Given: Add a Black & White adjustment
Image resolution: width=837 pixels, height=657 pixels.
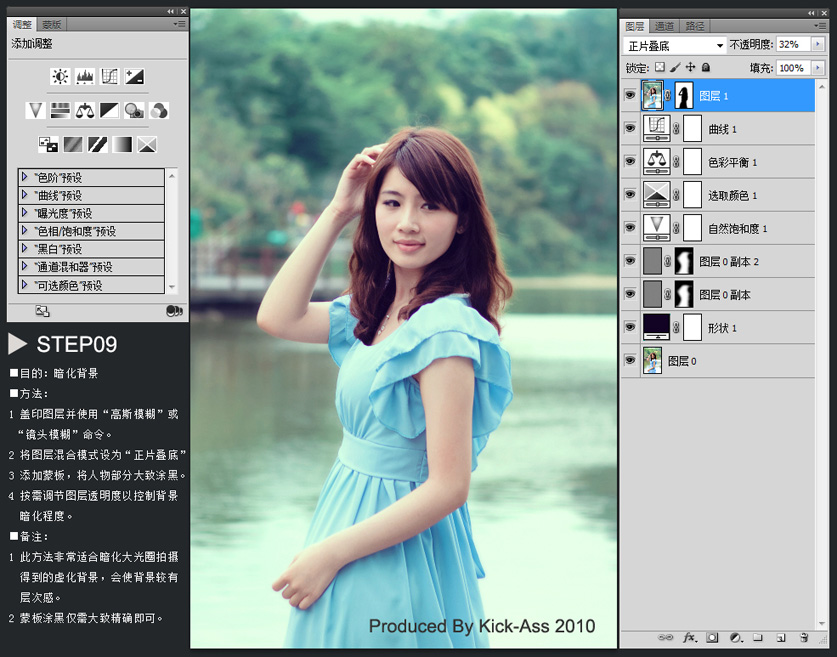Looking at the screenshot, I should (109, 110).
